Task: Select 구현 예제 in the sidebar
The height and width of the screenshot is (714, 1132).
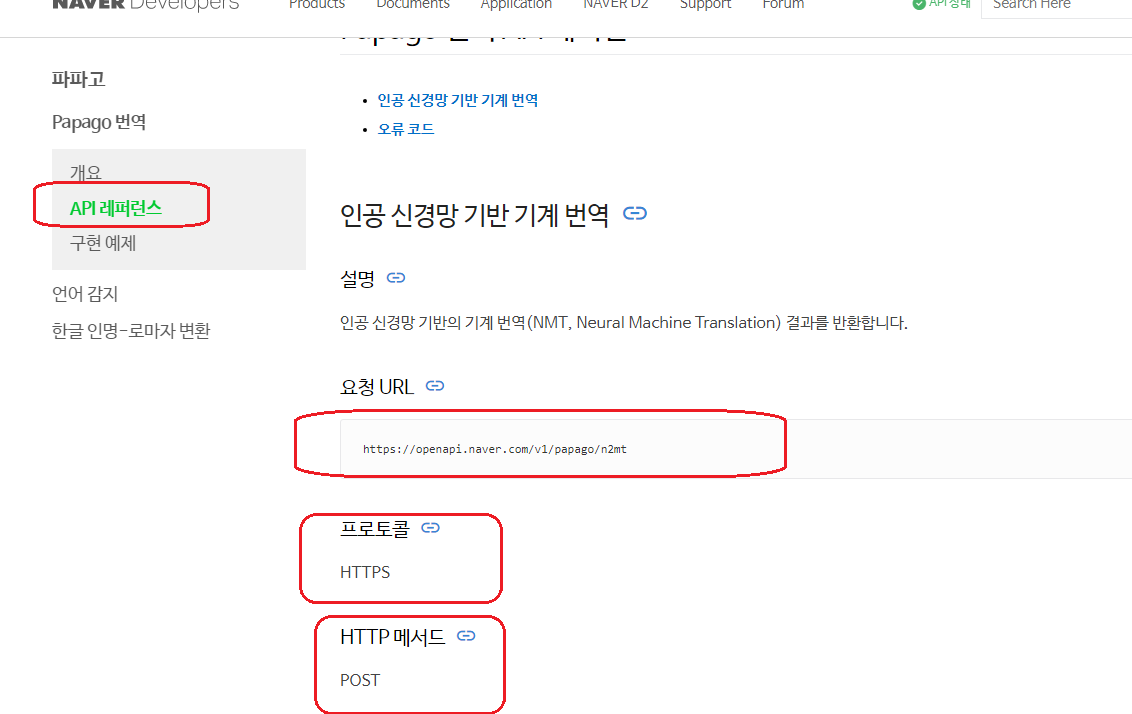Action: point(103,243)
